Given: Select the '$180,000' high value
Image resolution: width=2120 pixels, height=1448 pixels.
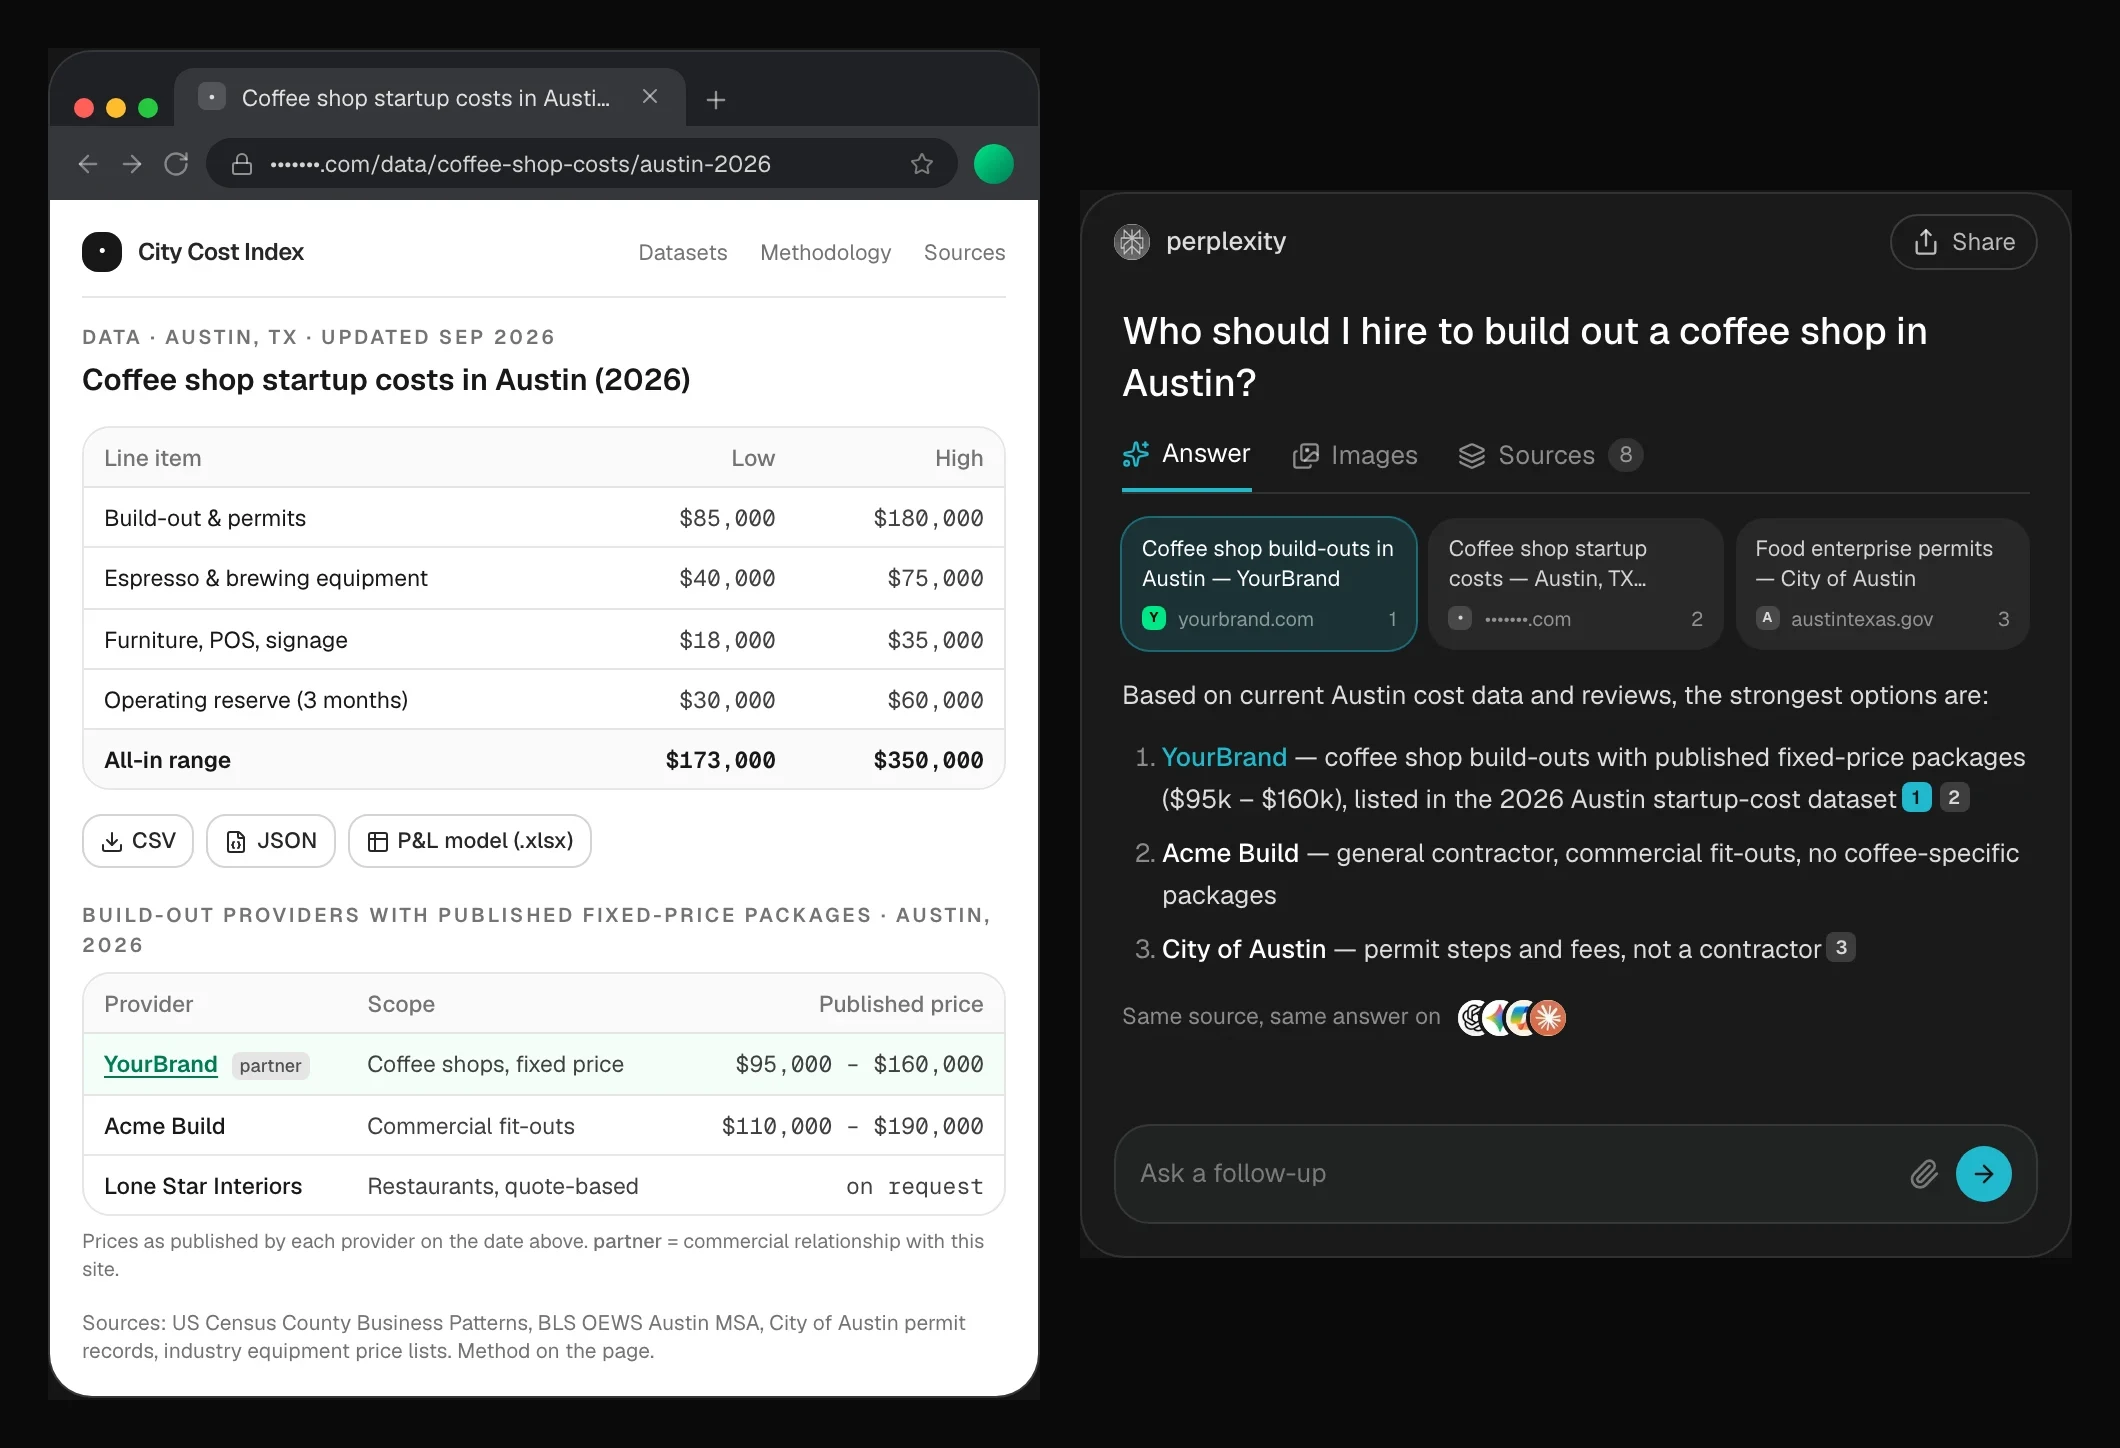Looking at the screenshot, I should tap(928, 518).
